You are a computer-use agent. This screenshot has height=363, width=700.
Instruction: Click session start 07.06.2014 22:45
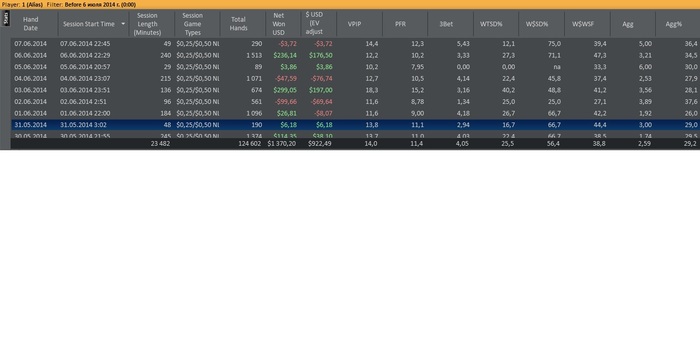click(x=85, y=44)
